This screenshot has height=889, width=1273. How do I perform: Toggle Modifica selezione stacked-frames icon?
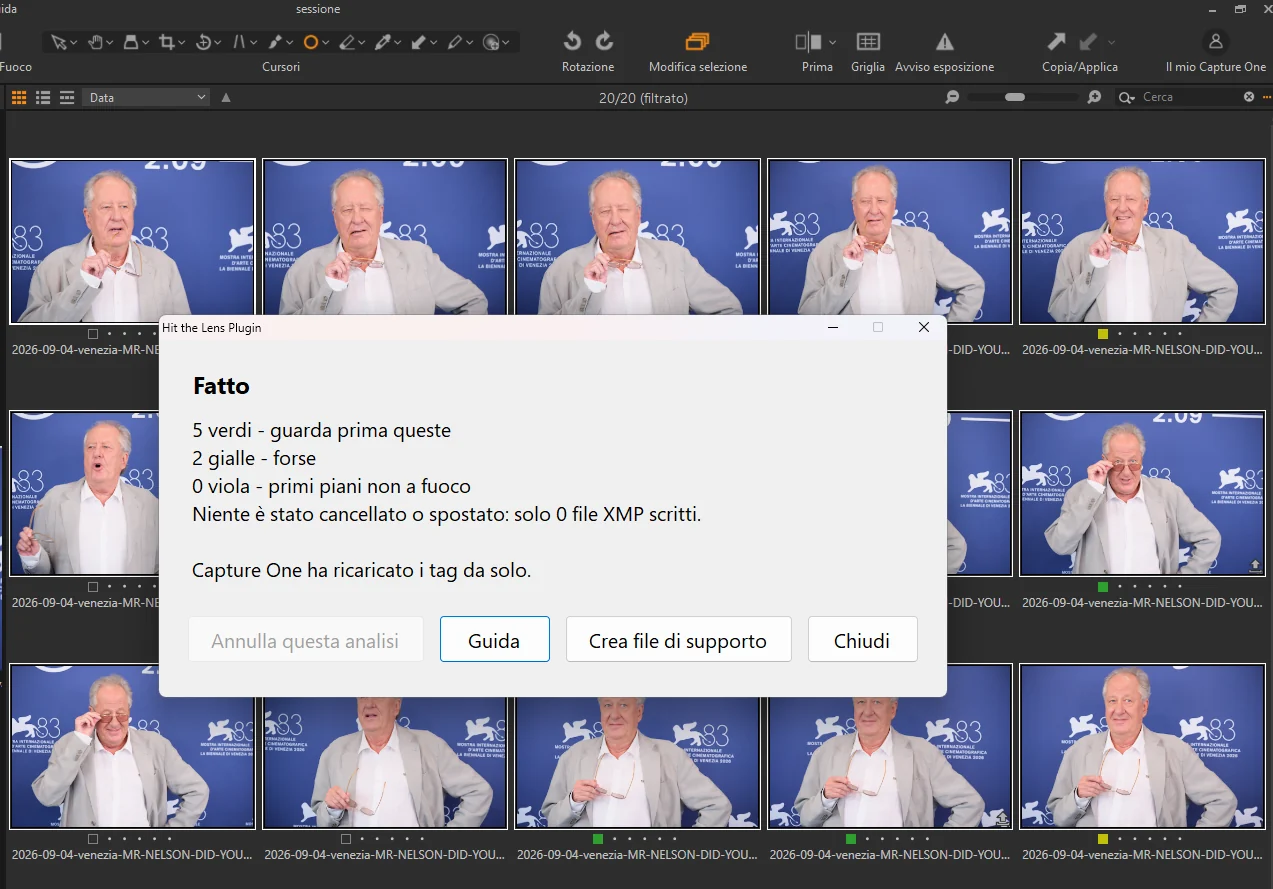pyautogui.click(x=697, y=41)
